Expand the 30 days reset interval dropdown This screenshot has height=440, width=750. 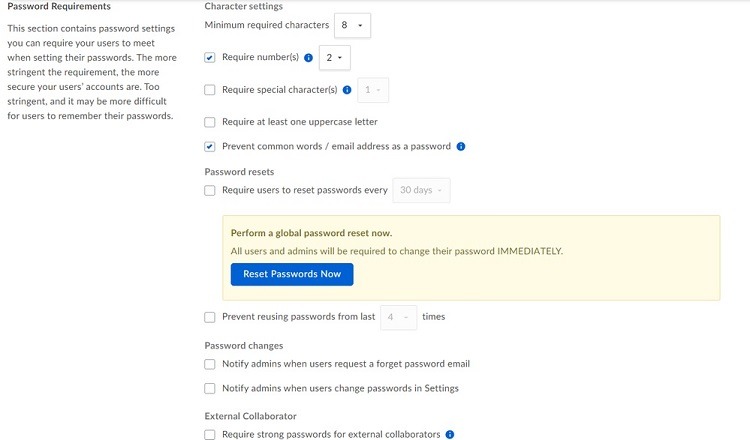point(421,190)
